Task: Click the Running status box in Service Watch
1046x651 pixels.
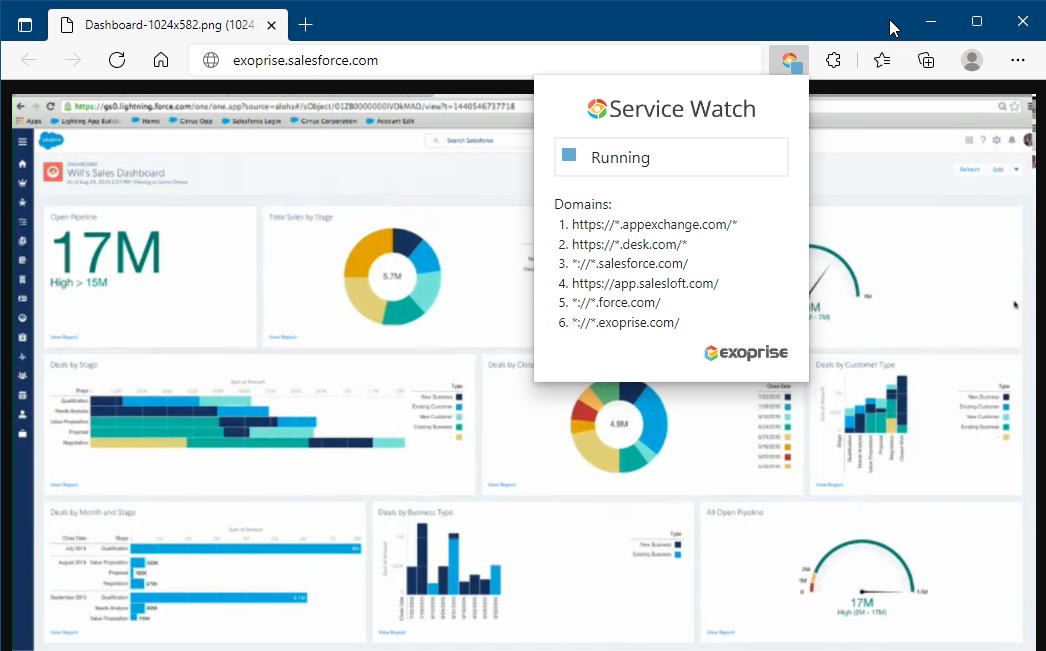Action: coord(671,157)
